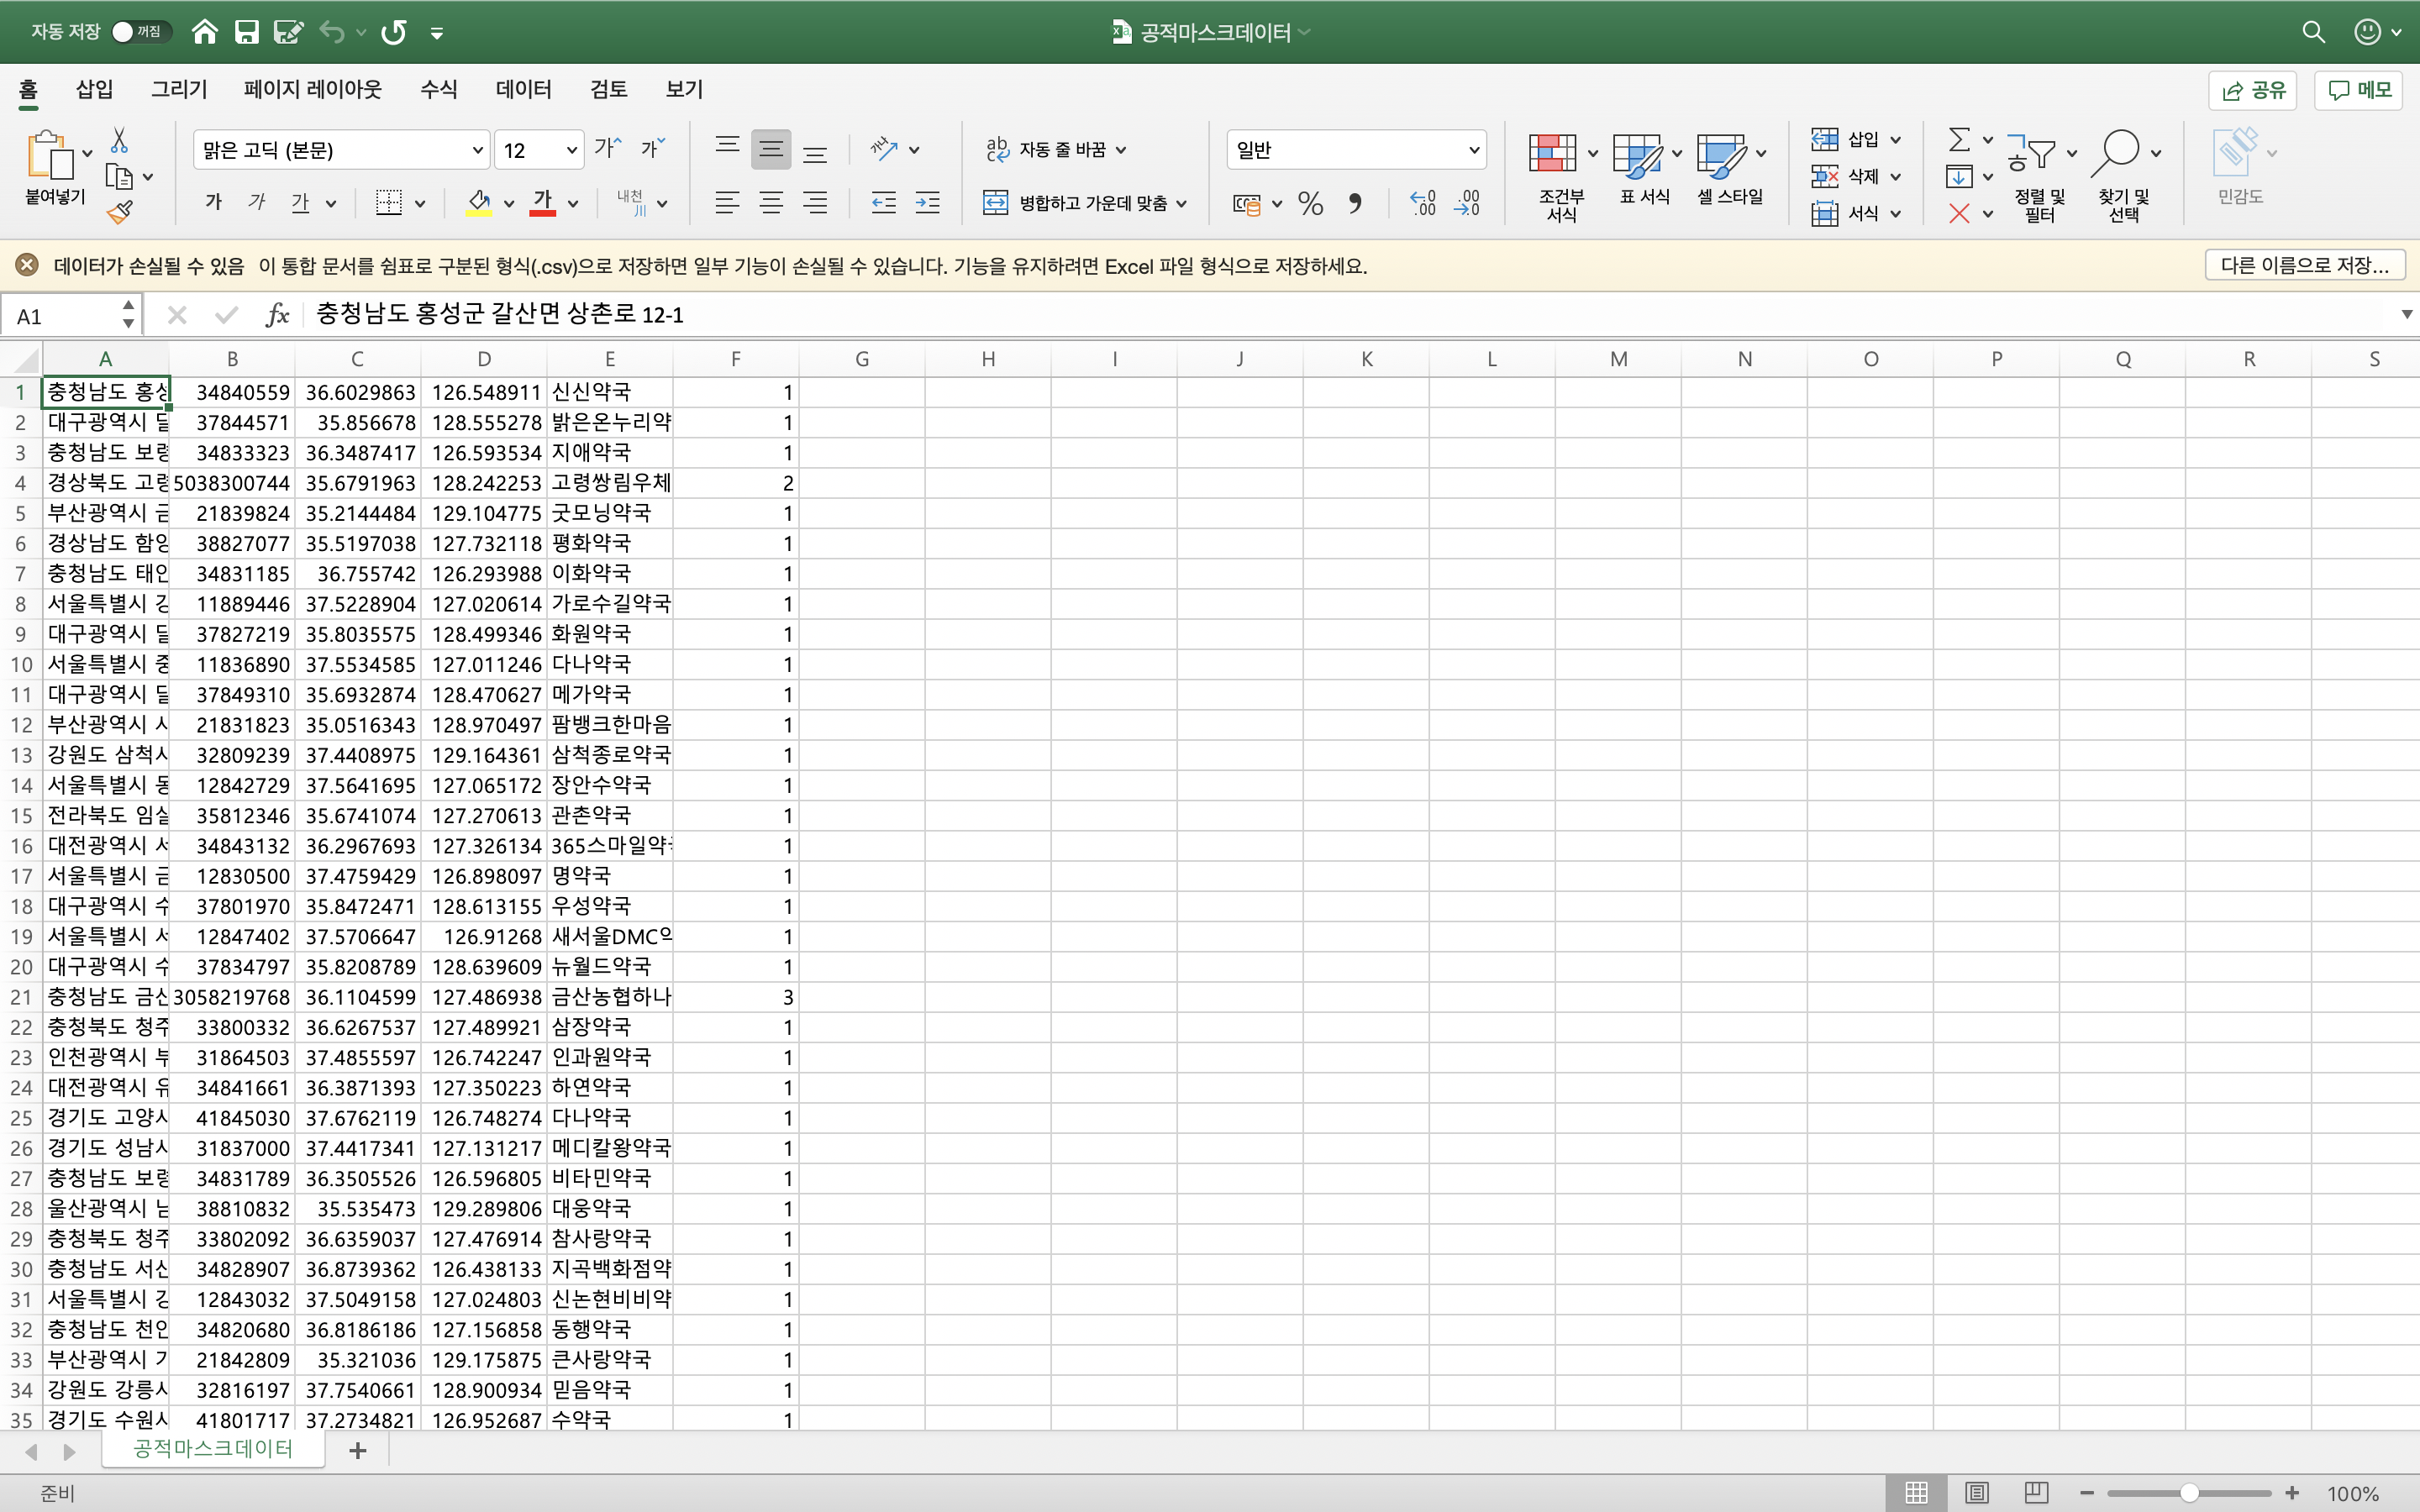Switch to Page Layout view
Viewport: 2420px width, 1512px height.
[x=1976, y=1492]
